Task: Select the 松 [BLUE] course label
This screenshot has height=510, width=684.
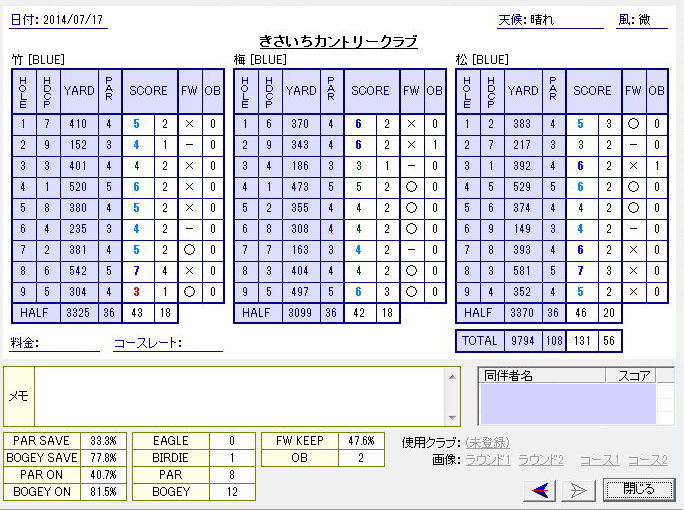Action: 482,60
